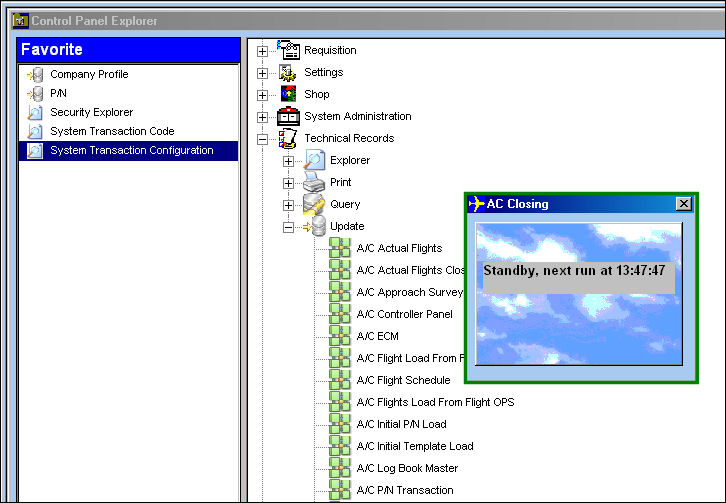Image resolution: width=726 pixels, height=503 pixels.
Task: Select the Requisition label
Action: point(330,50)
